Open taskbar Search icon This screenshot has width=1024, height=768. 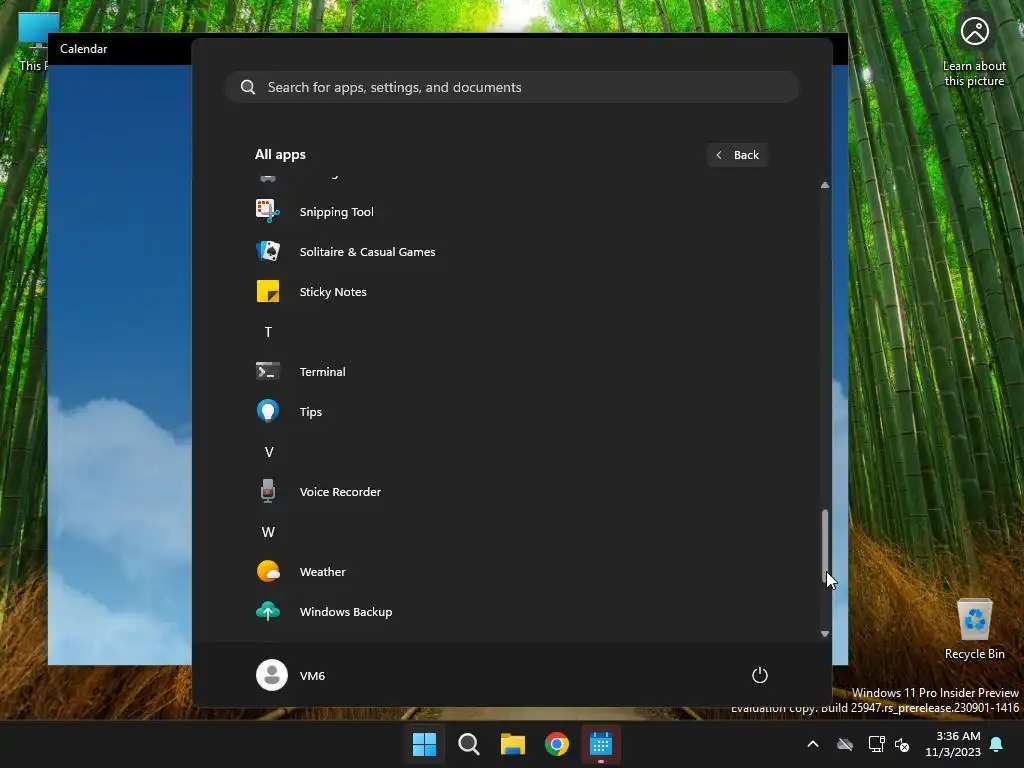(469, 744)
